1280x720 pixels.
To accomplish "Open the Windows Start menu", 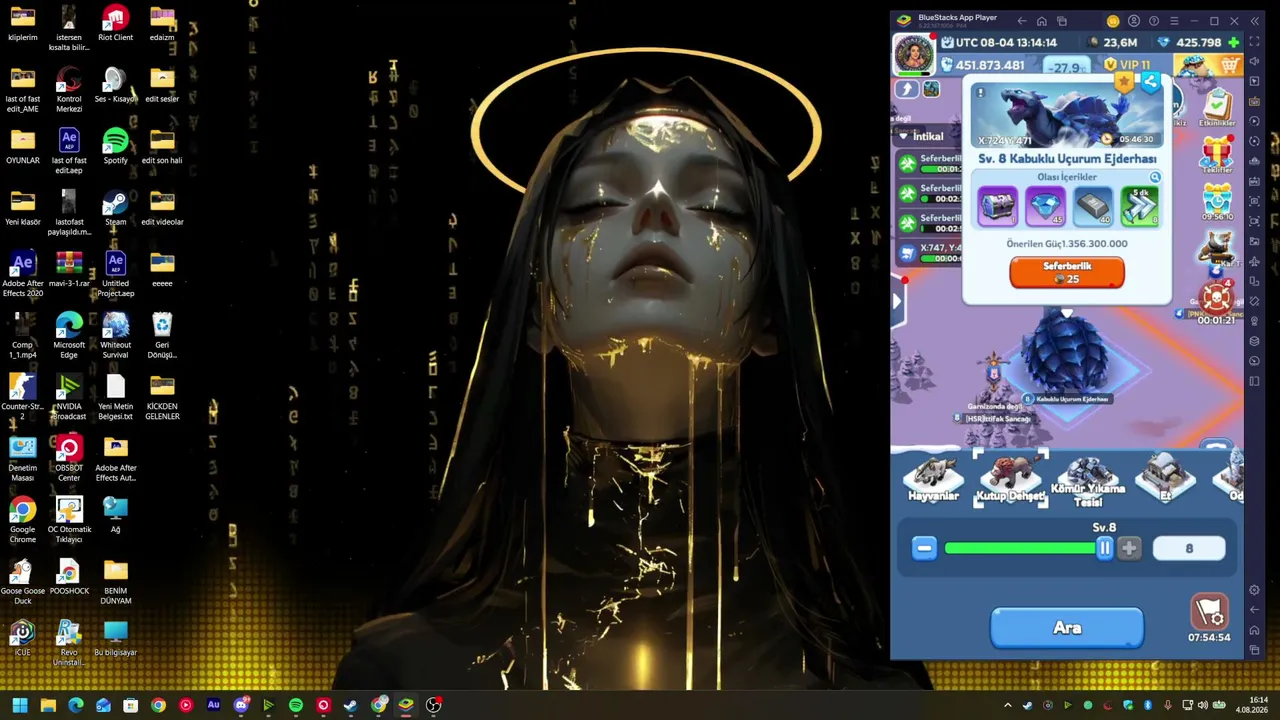I will pyautogui.click(x=19, y=705).
